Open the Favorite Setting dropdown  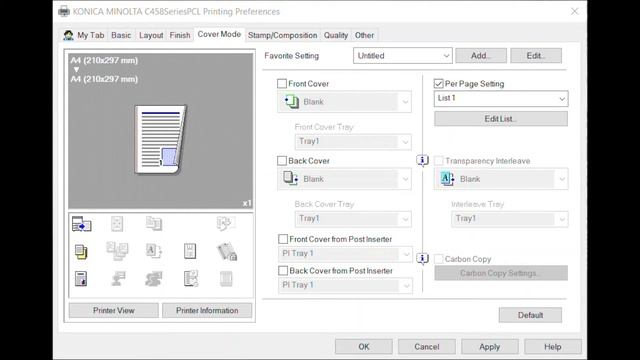[402, 56]
